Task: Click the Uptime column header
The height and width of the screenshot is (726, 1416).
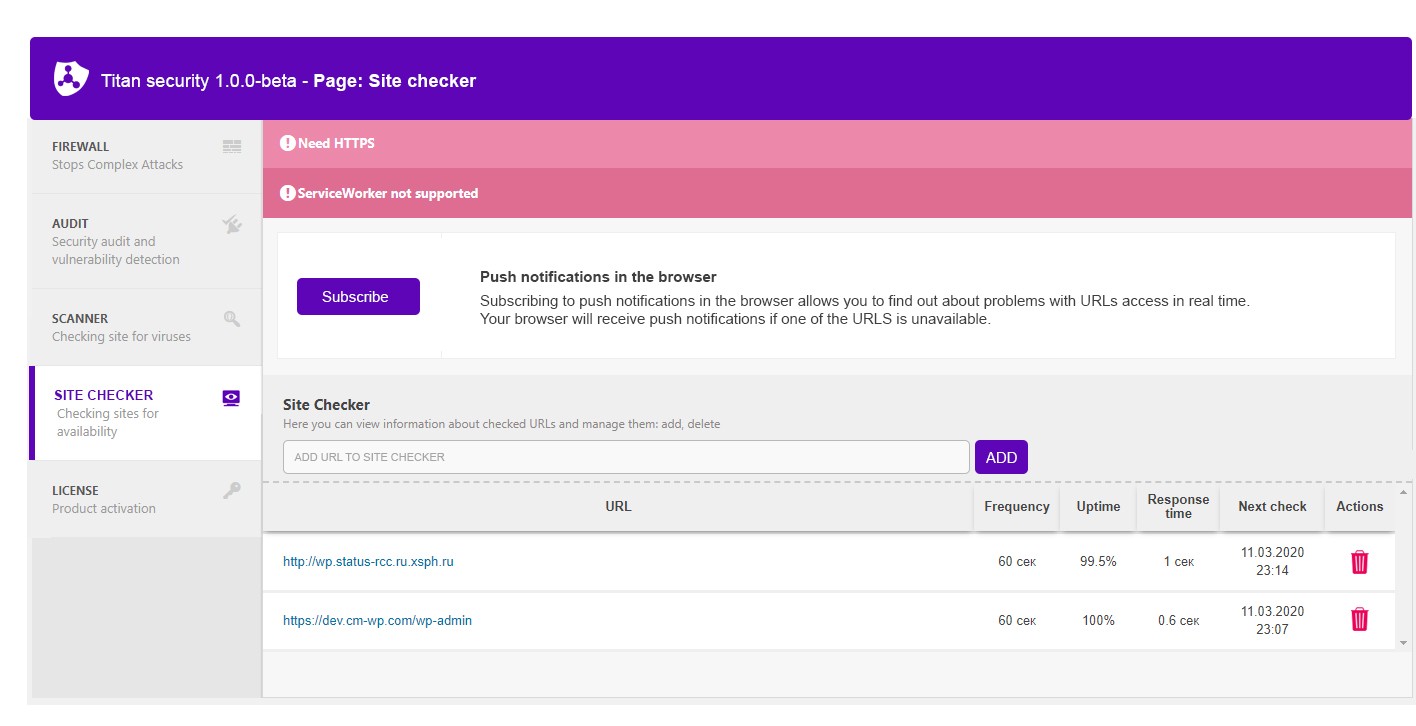Action: (1098, 506)
